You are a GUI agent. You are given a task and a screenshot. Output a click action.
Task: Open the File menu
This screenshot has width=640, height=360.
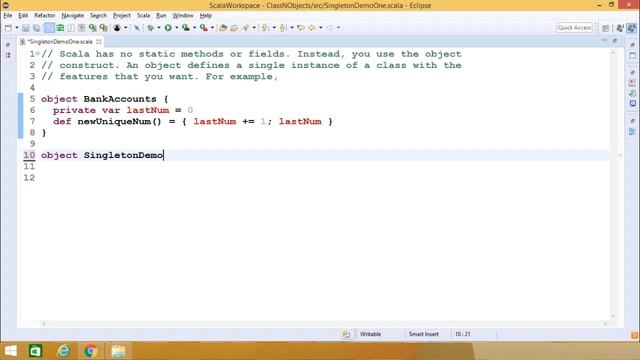[8, 16]
